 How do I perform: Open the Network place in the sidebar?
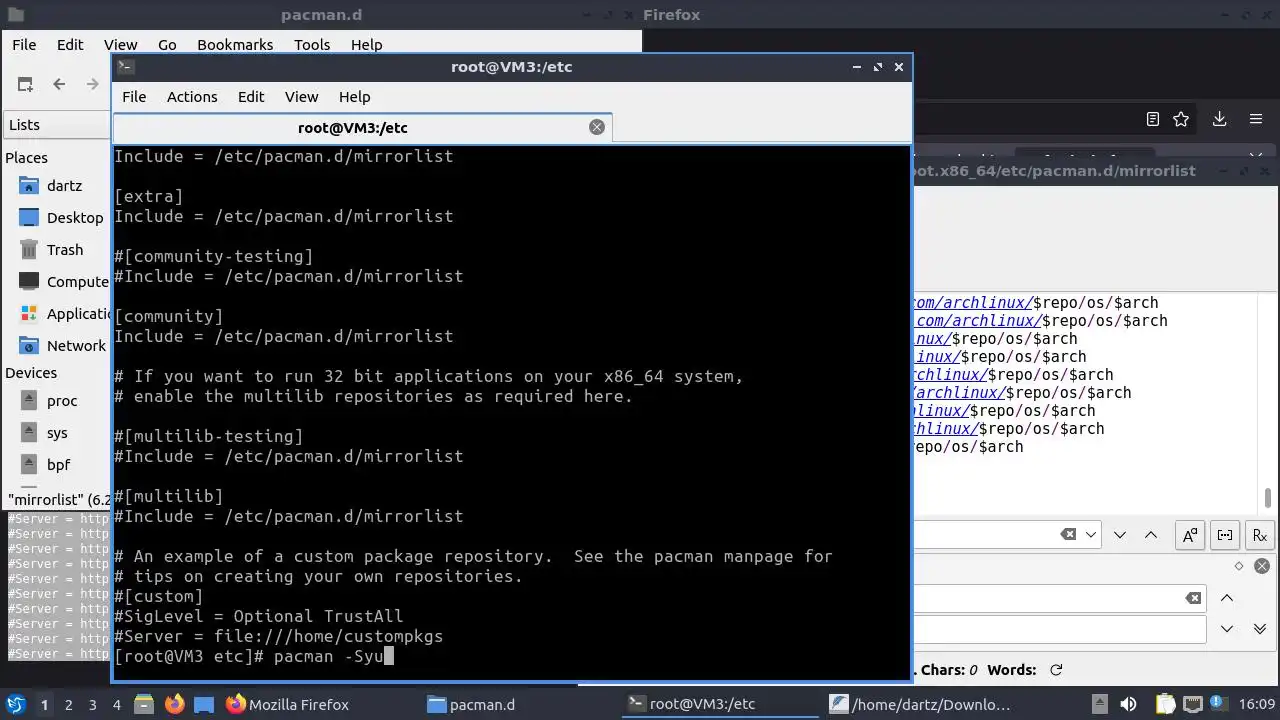[60, 346]
